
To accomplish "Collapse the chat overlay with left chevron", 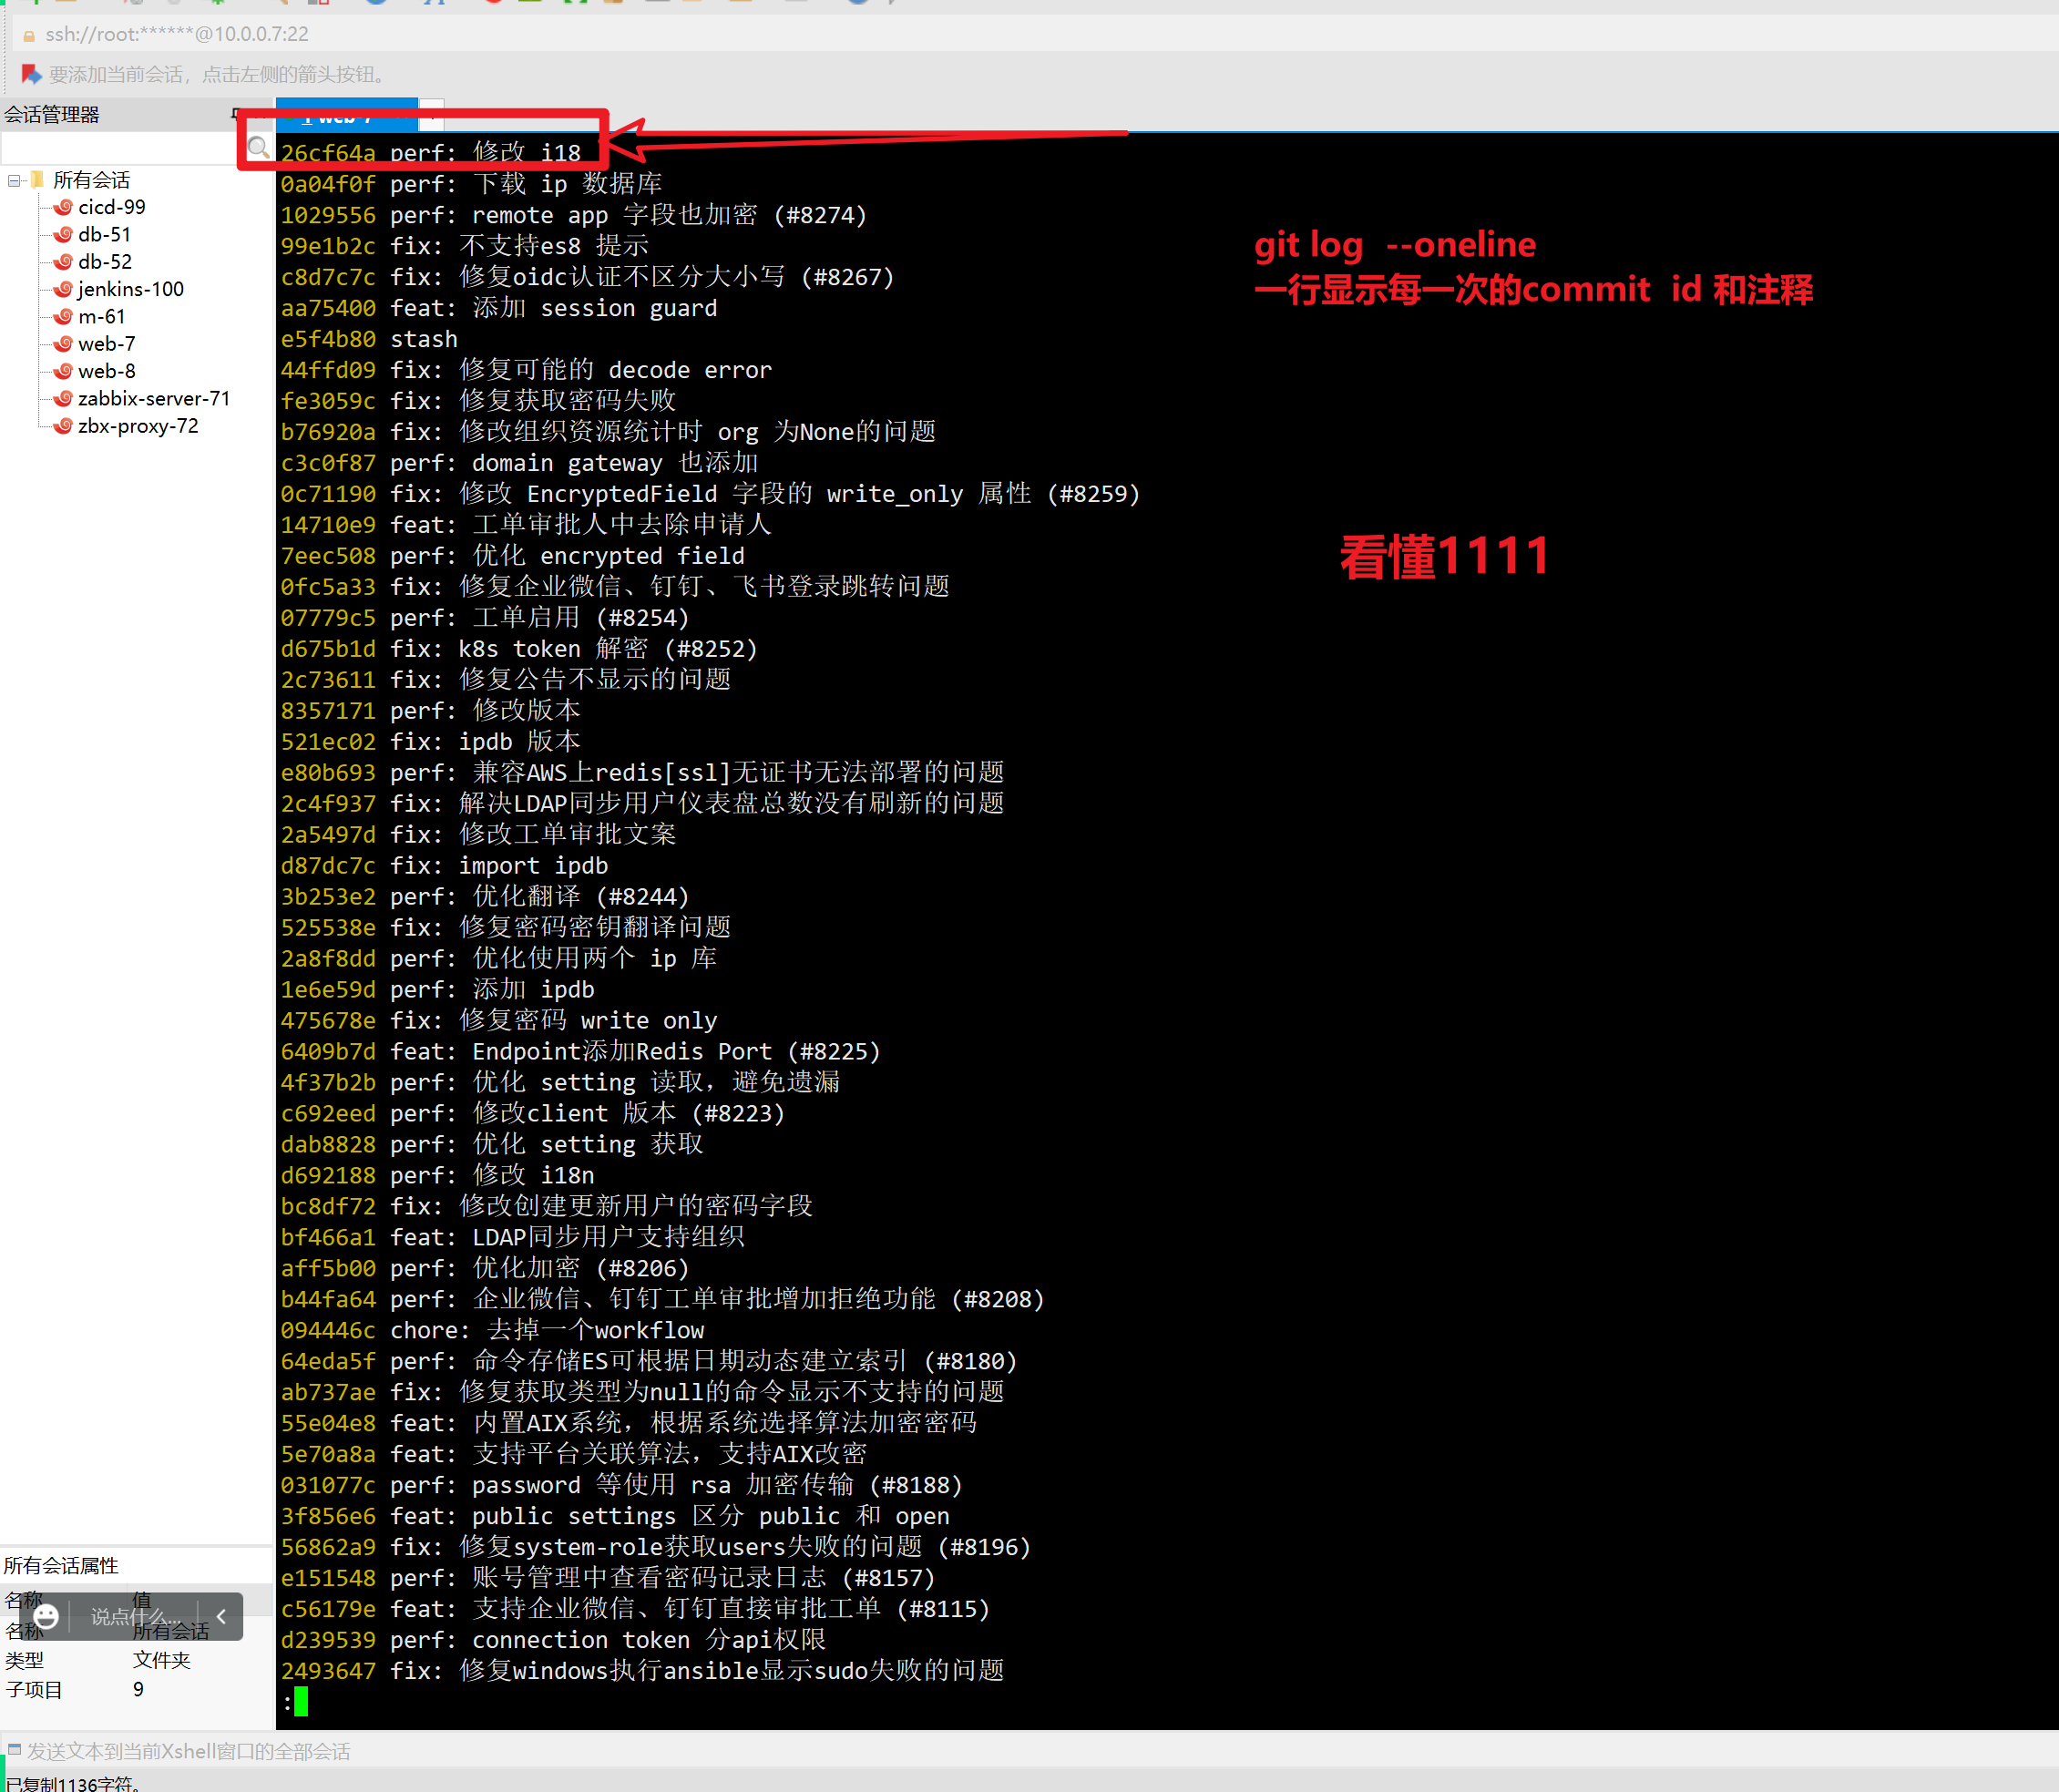I will coord(221,1616).
